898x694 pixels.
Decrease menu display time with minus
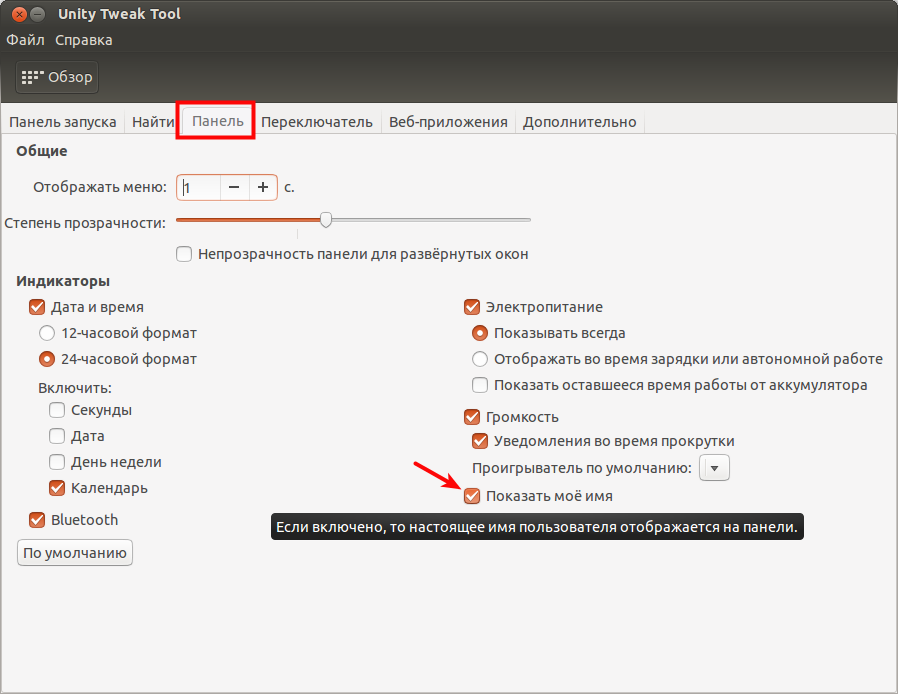(x=234, y=187)
